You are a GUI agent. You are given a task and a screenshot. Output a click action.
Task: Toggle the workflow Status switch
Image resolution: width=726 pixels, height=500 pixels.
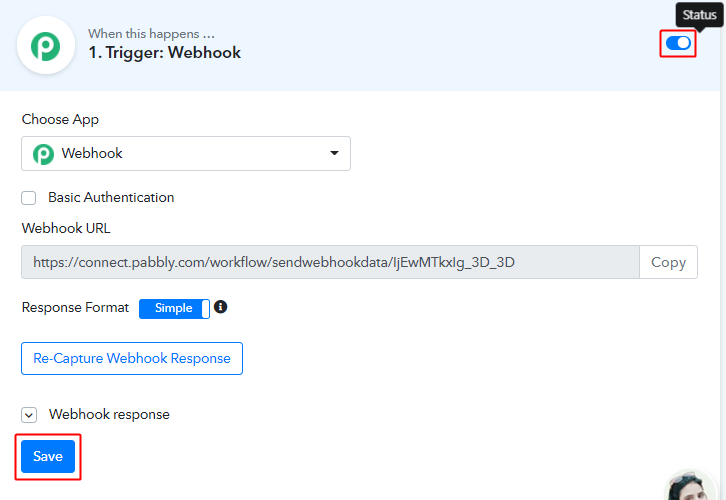[678, 44]
